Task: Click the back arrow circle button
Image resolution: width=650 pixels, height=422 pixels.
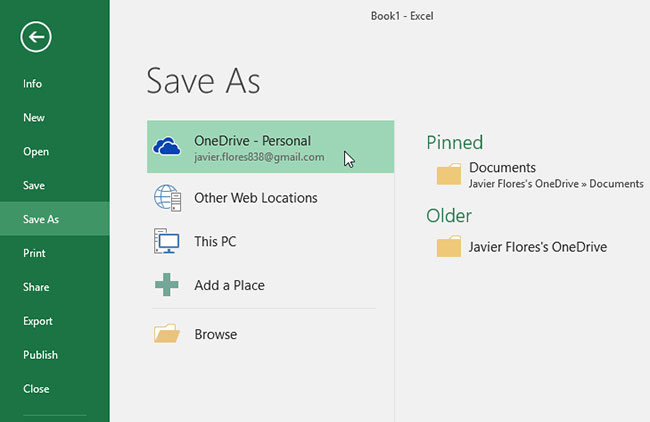Action: click(x=36, y=37)
